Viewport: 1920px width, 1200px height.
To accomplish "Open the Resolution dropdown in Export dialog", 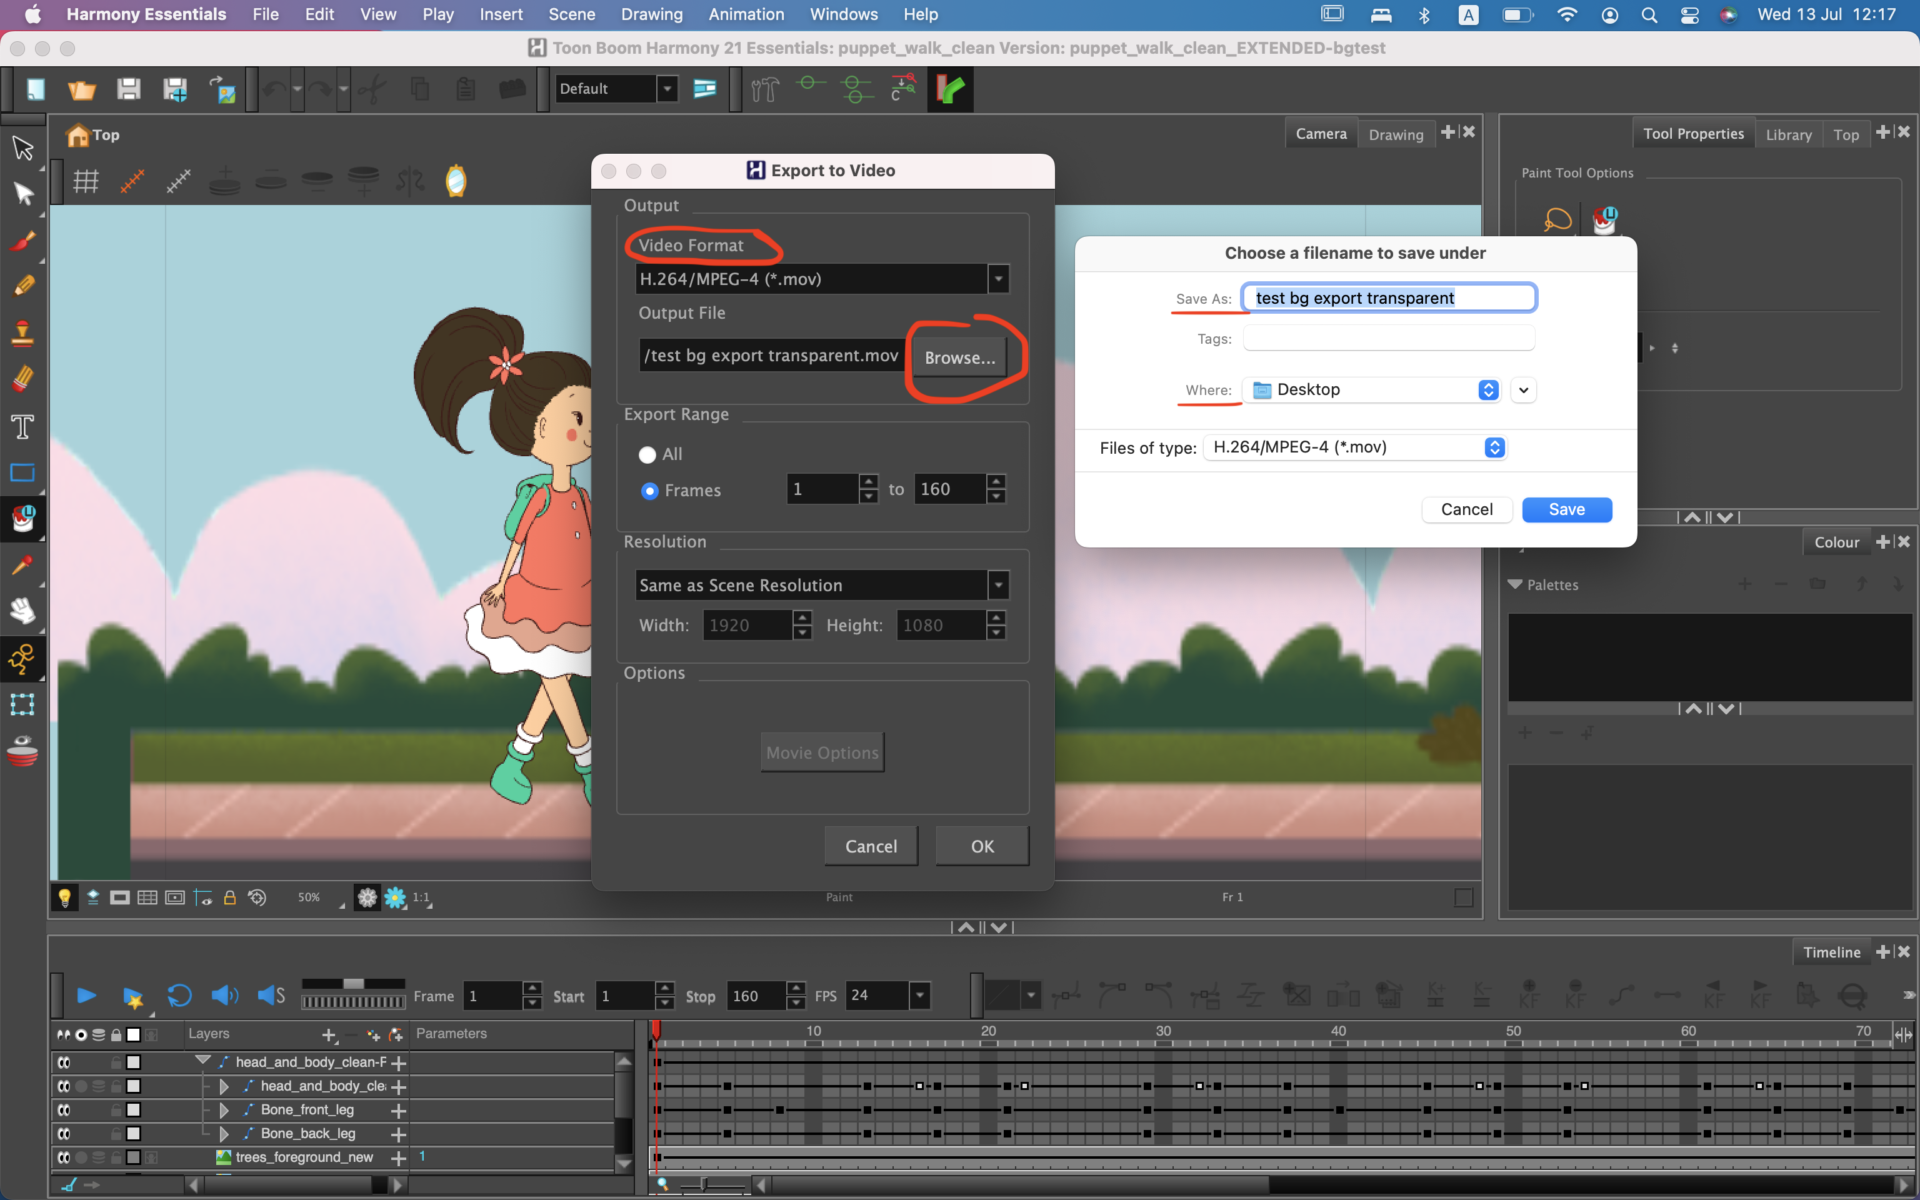I will coord(997,585).
